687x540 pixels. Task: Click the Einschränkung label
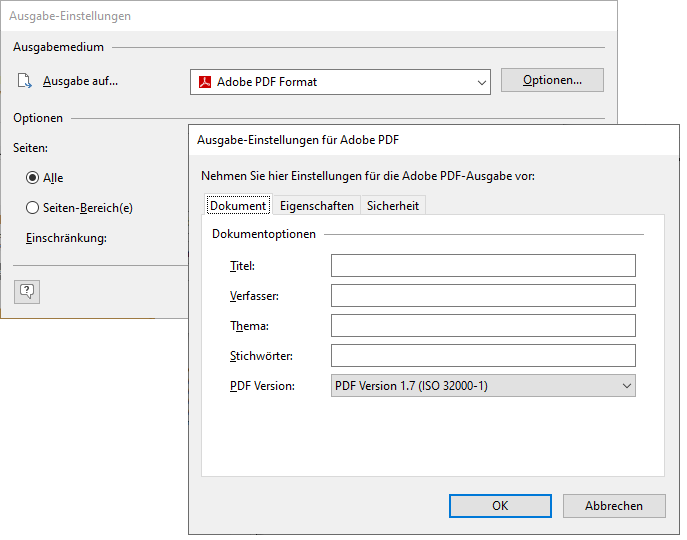(66, 238)
